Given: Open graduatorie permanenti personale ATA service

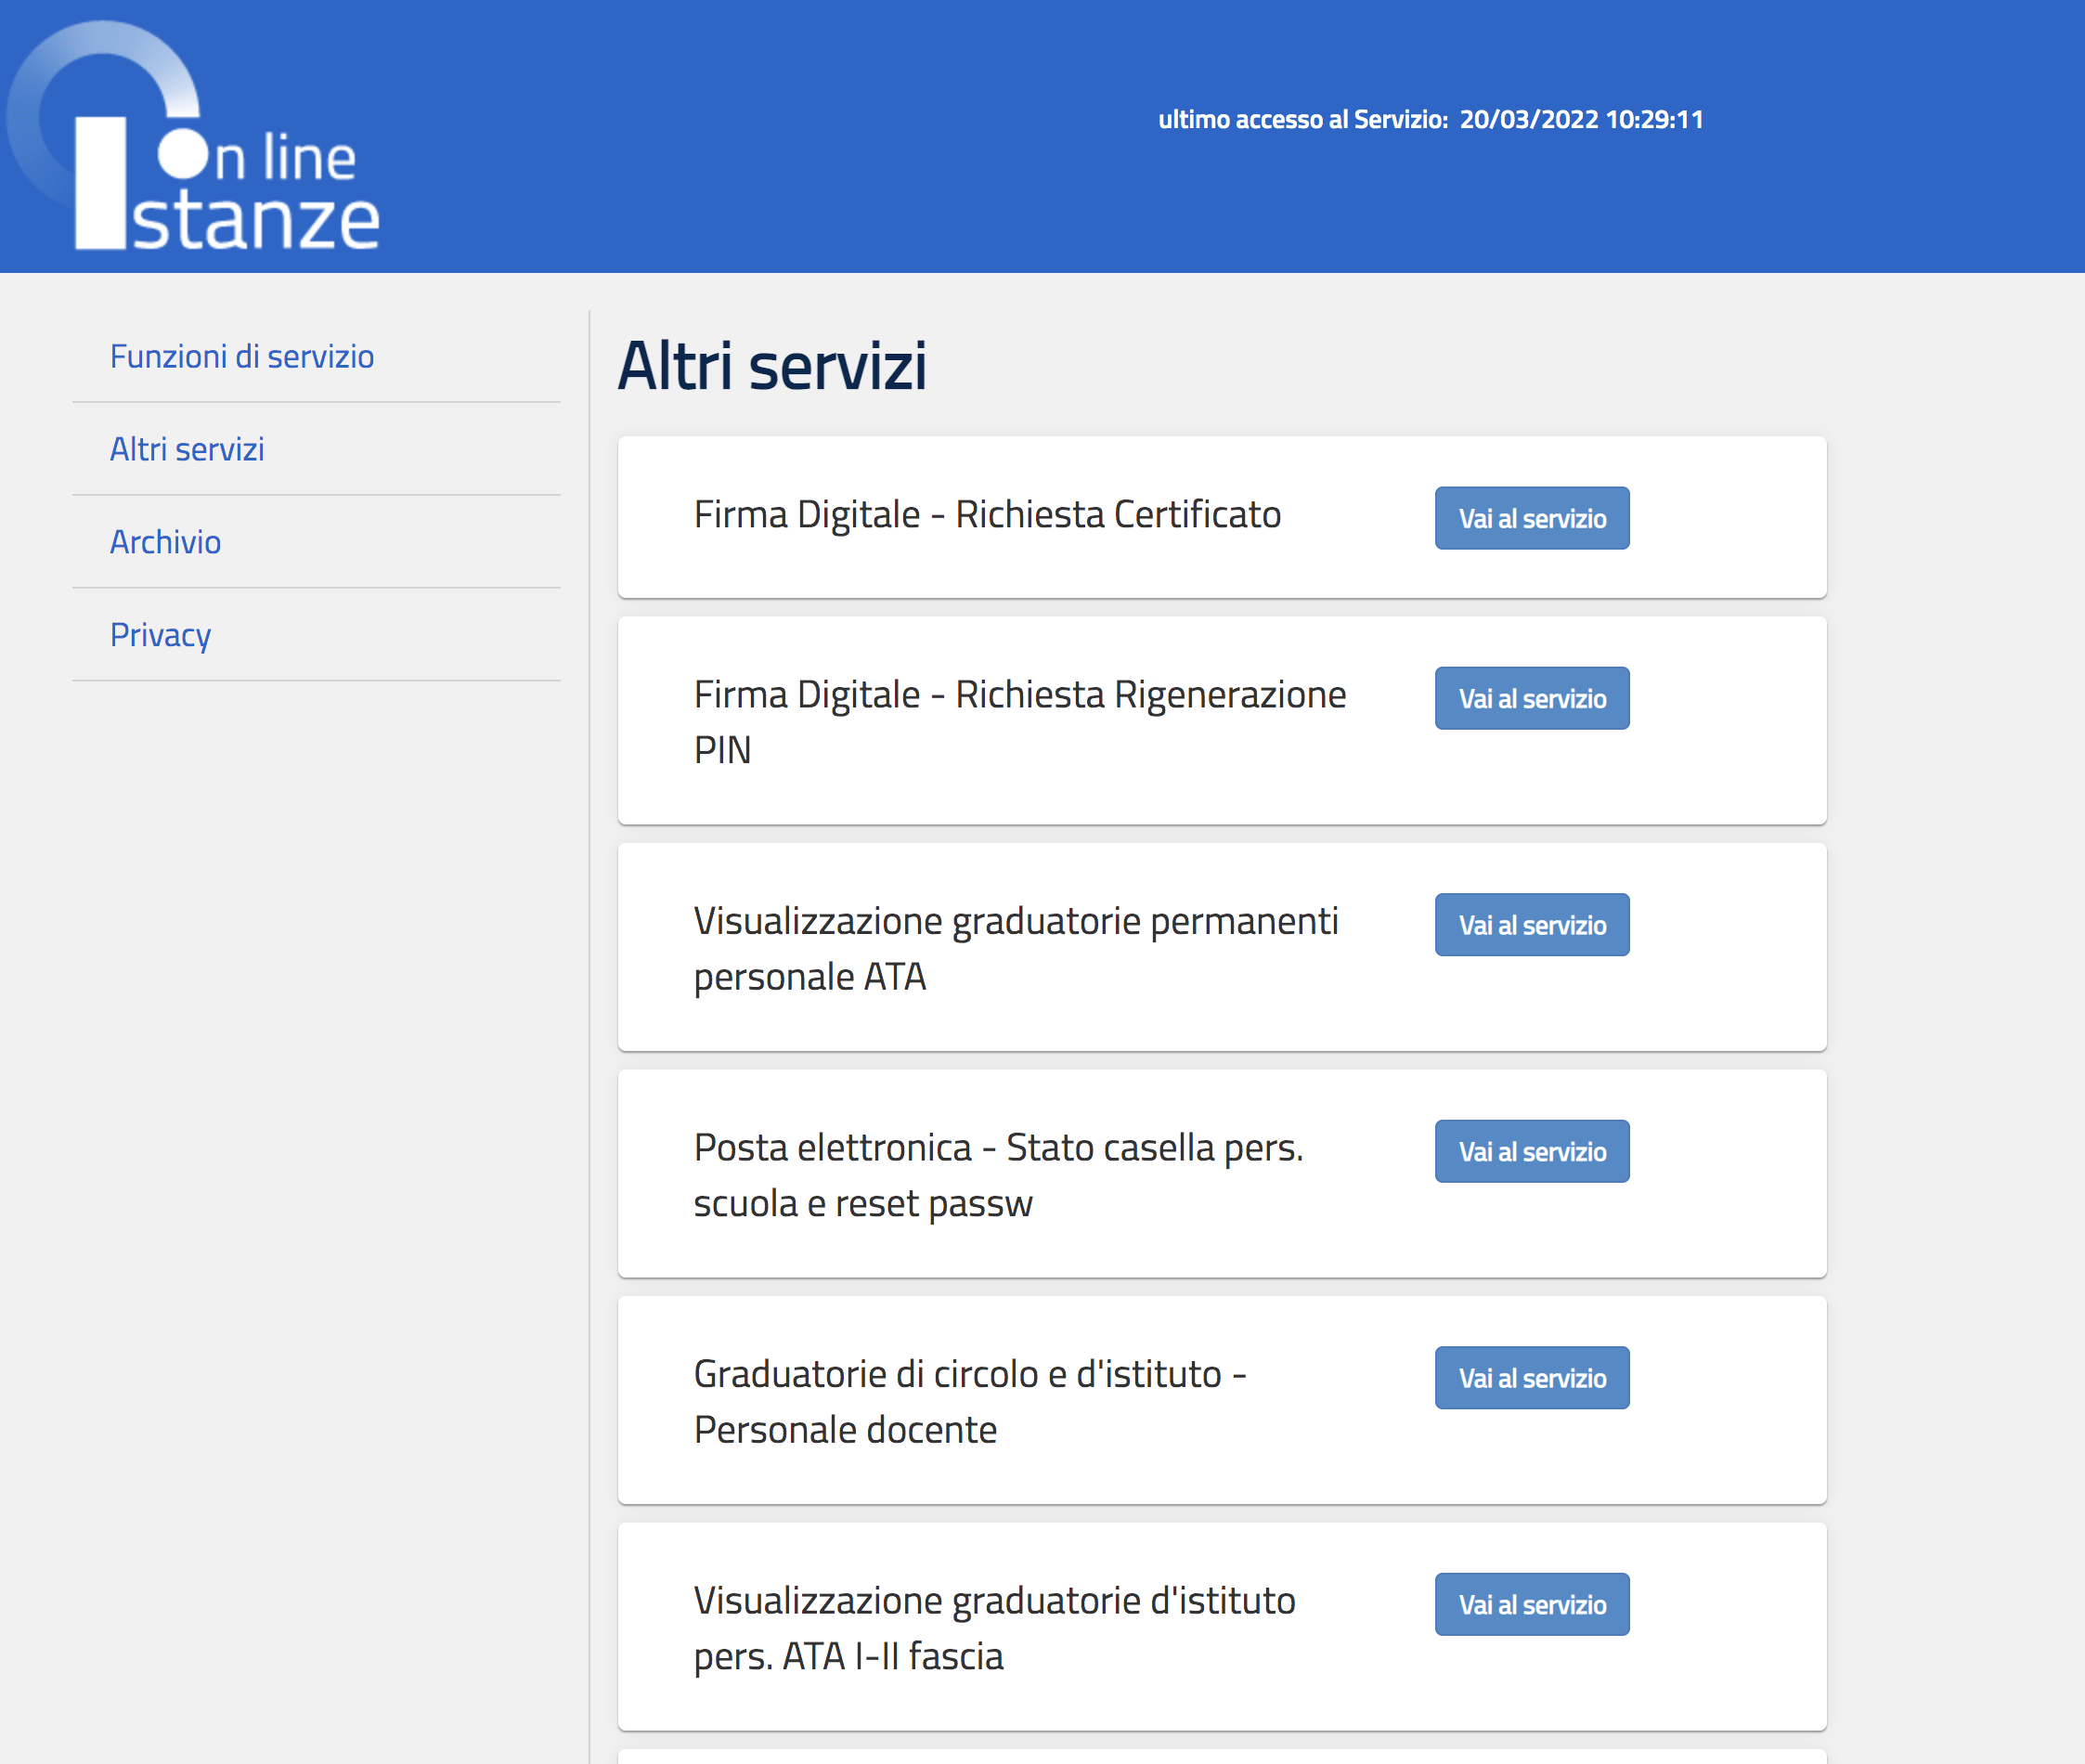Looking at the screenshot, I should [x=1531, y=925].
